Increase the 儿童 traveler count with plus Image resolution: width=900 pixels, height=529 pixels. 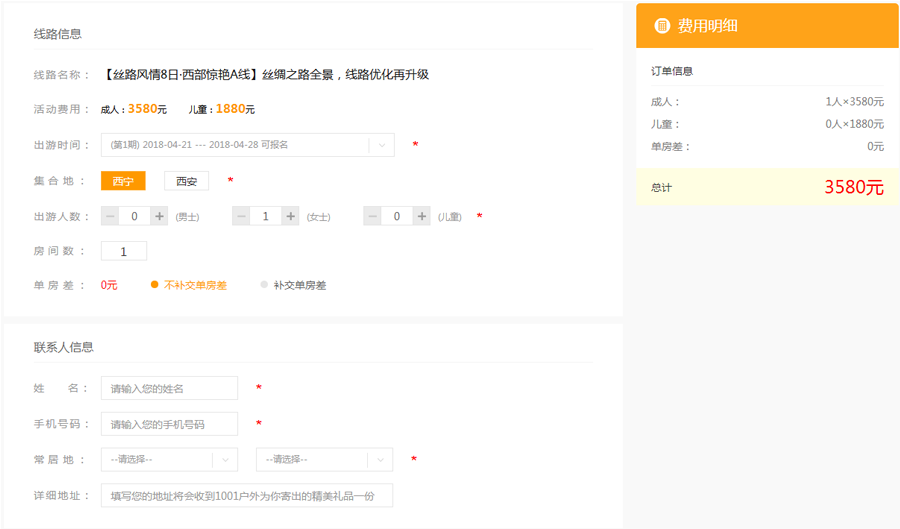point(422,216)
